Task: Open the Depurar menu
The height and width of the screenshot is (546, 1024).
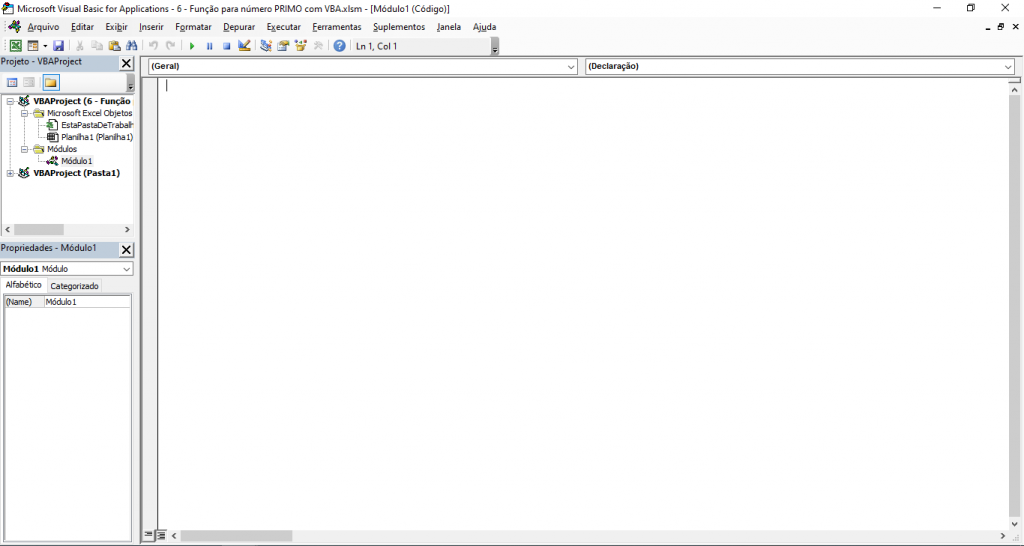Action: (x=239, y=27)
